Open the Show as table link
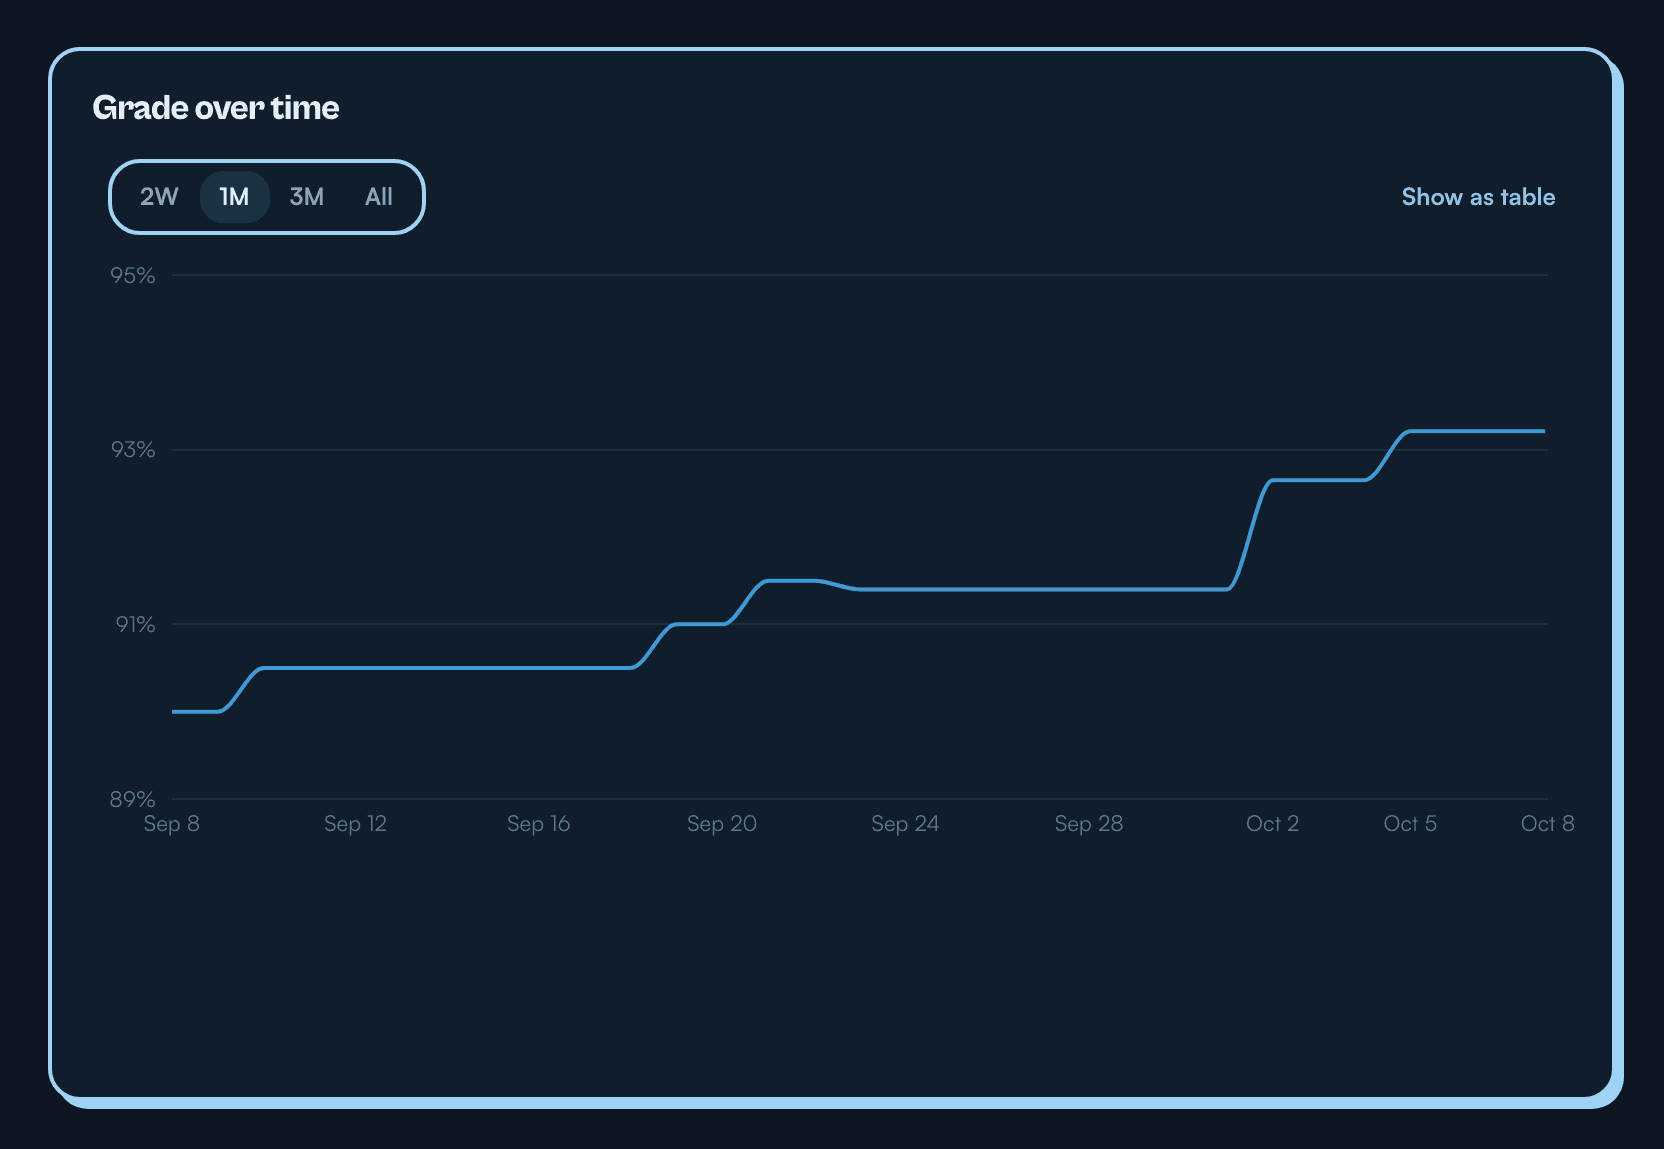Image resolution: width=1664 pixels, height=1149 pixels. pos(1478,197)
